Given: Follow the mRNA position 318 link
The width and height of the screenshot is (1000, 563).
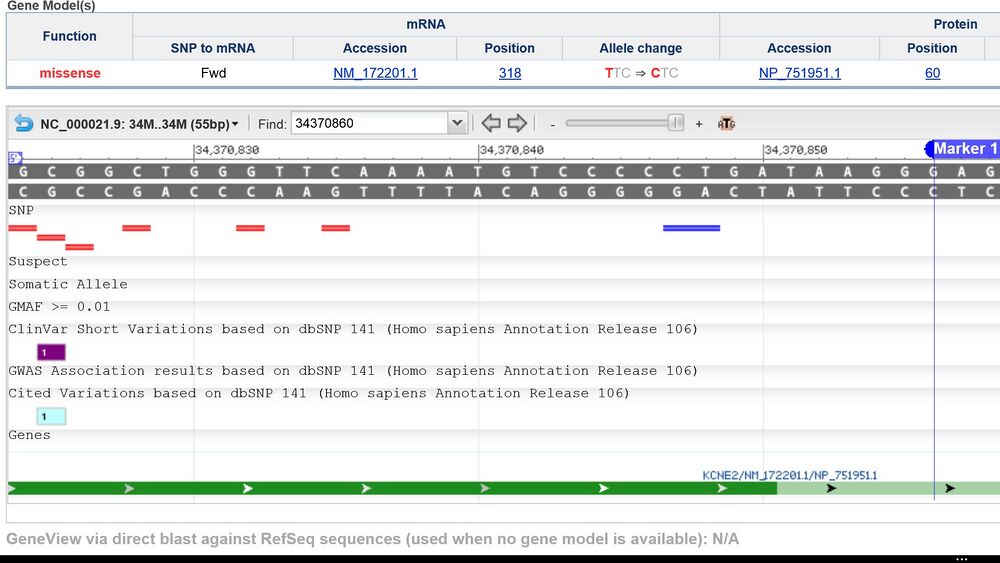Looking at the screenshot, I should pos(510,73).
